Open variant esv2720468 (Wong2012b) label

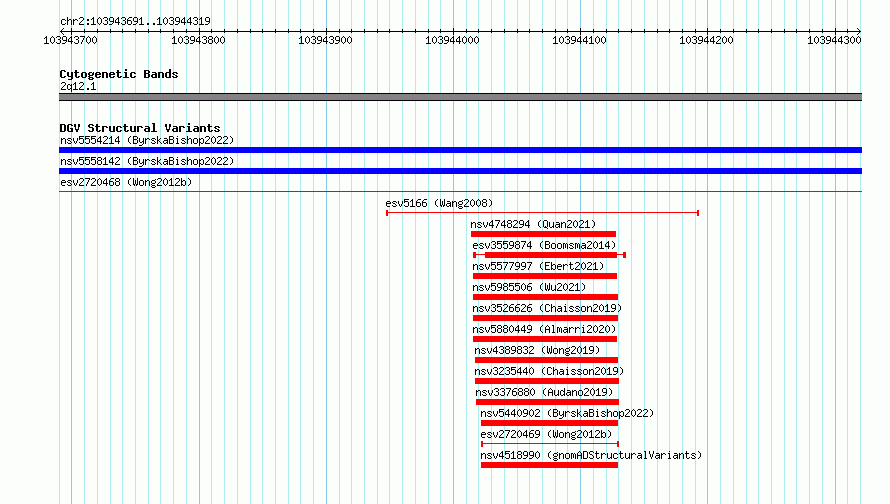(x=126, y=182)
